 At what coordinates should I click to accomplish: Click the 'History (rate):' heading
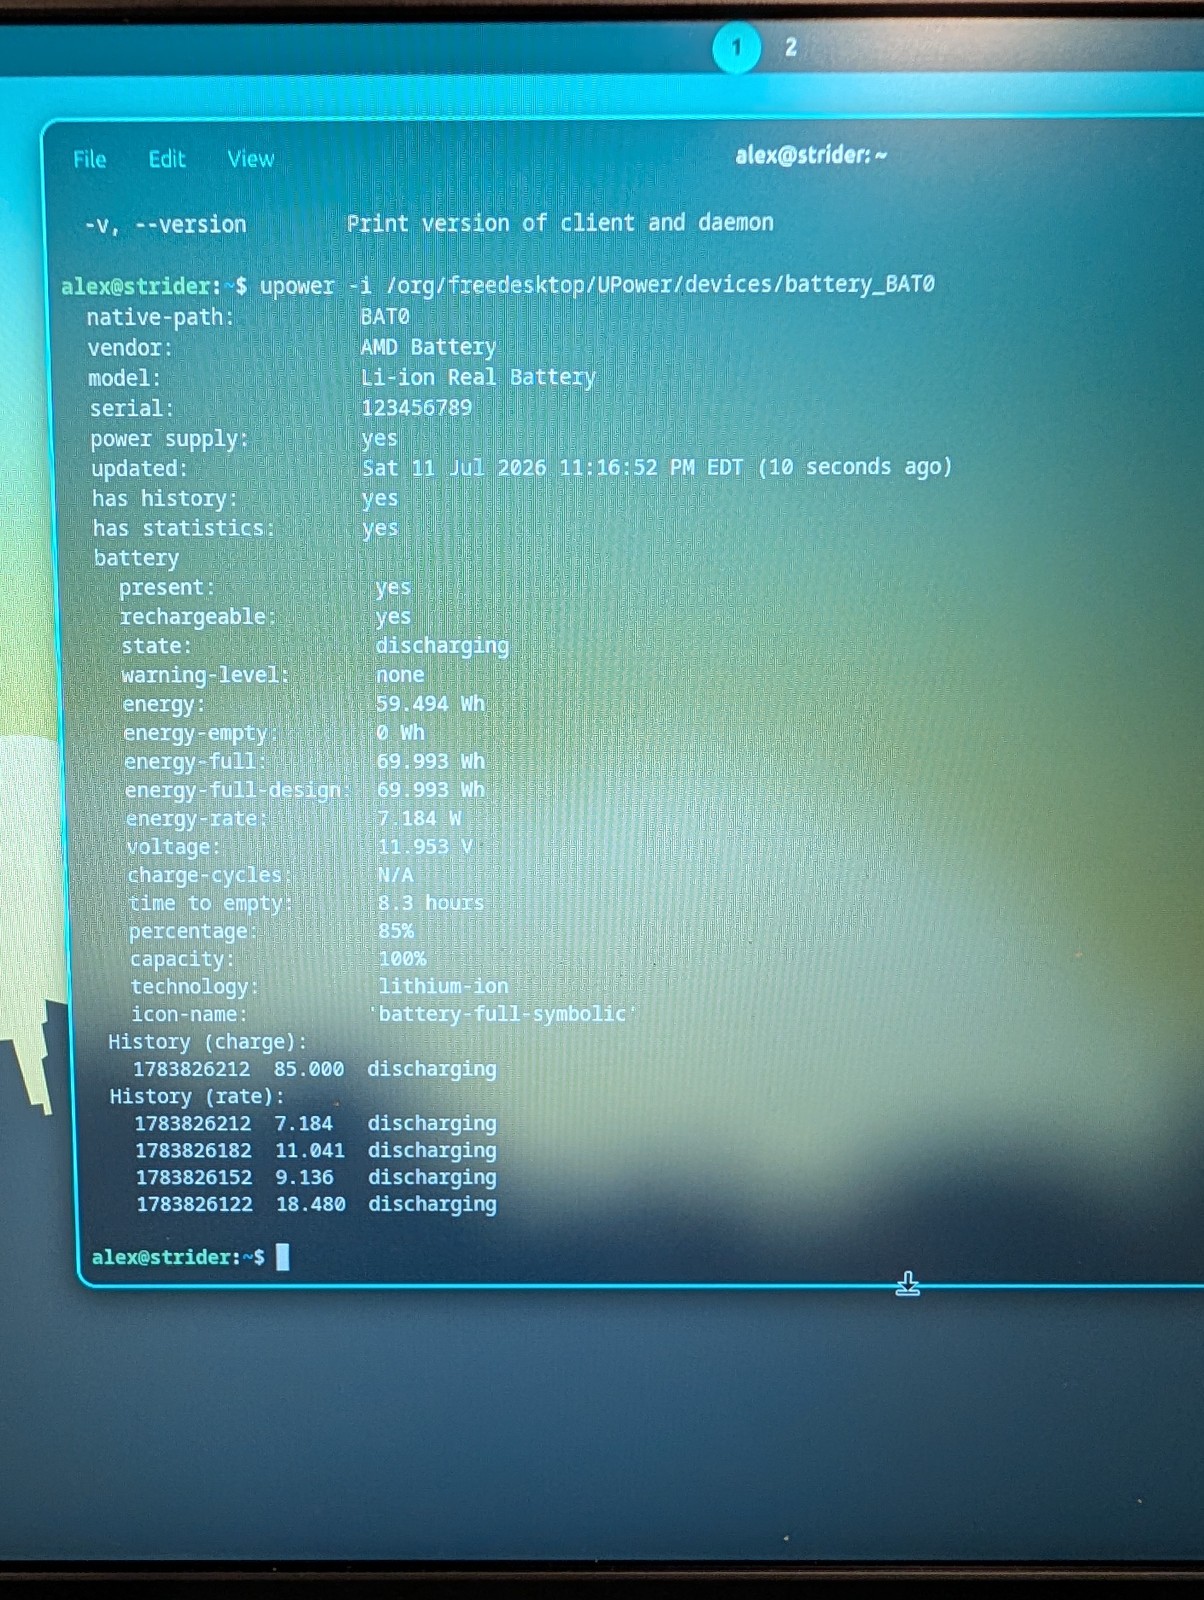(x=196, y=1097)
